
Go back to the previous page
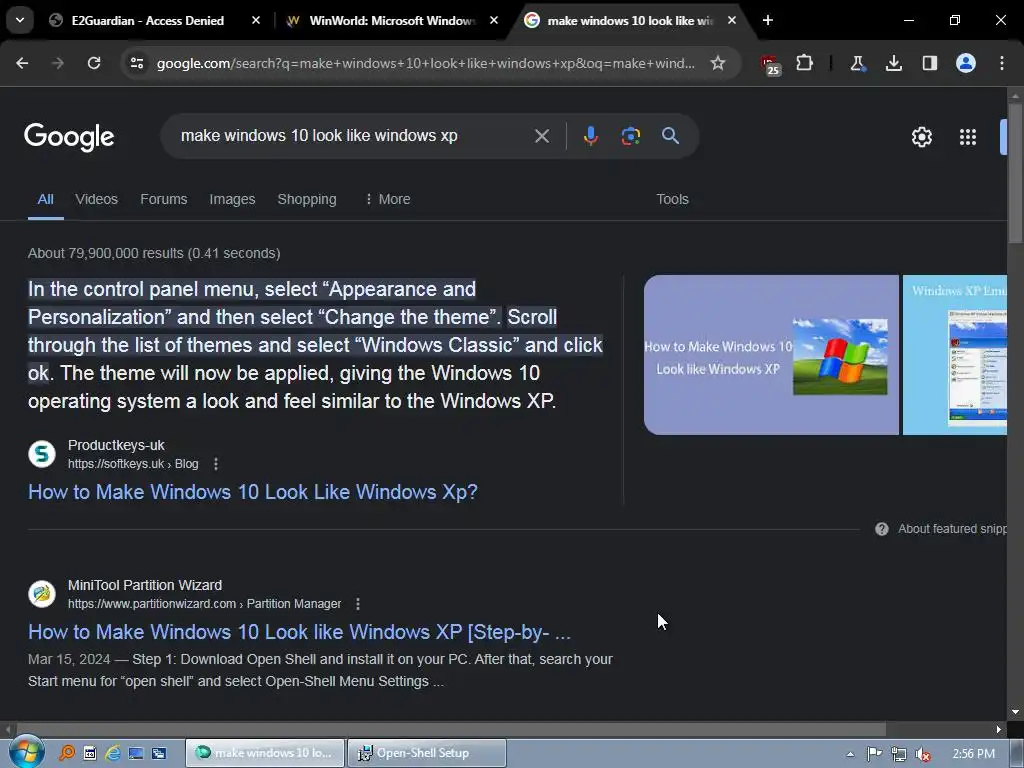(22, 63)
